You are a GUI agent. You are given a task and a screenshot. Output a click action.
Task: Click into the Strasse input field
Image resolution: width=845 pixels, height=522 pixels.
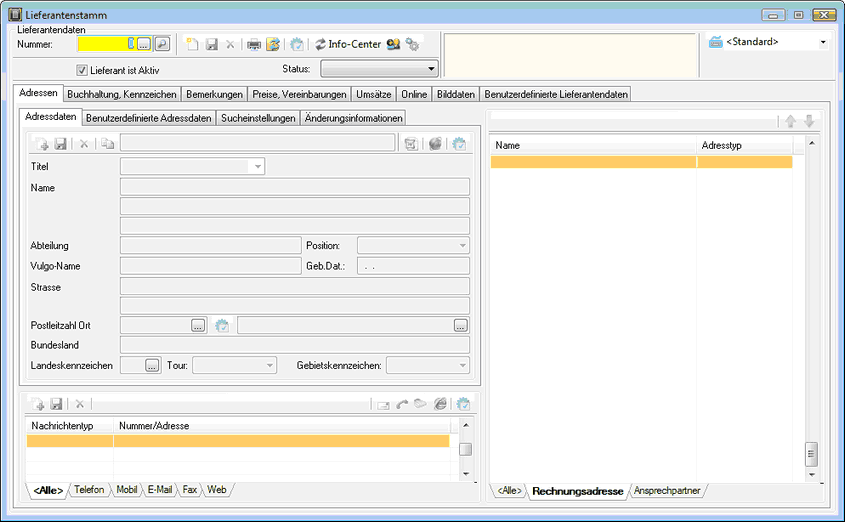pos(294,286)
